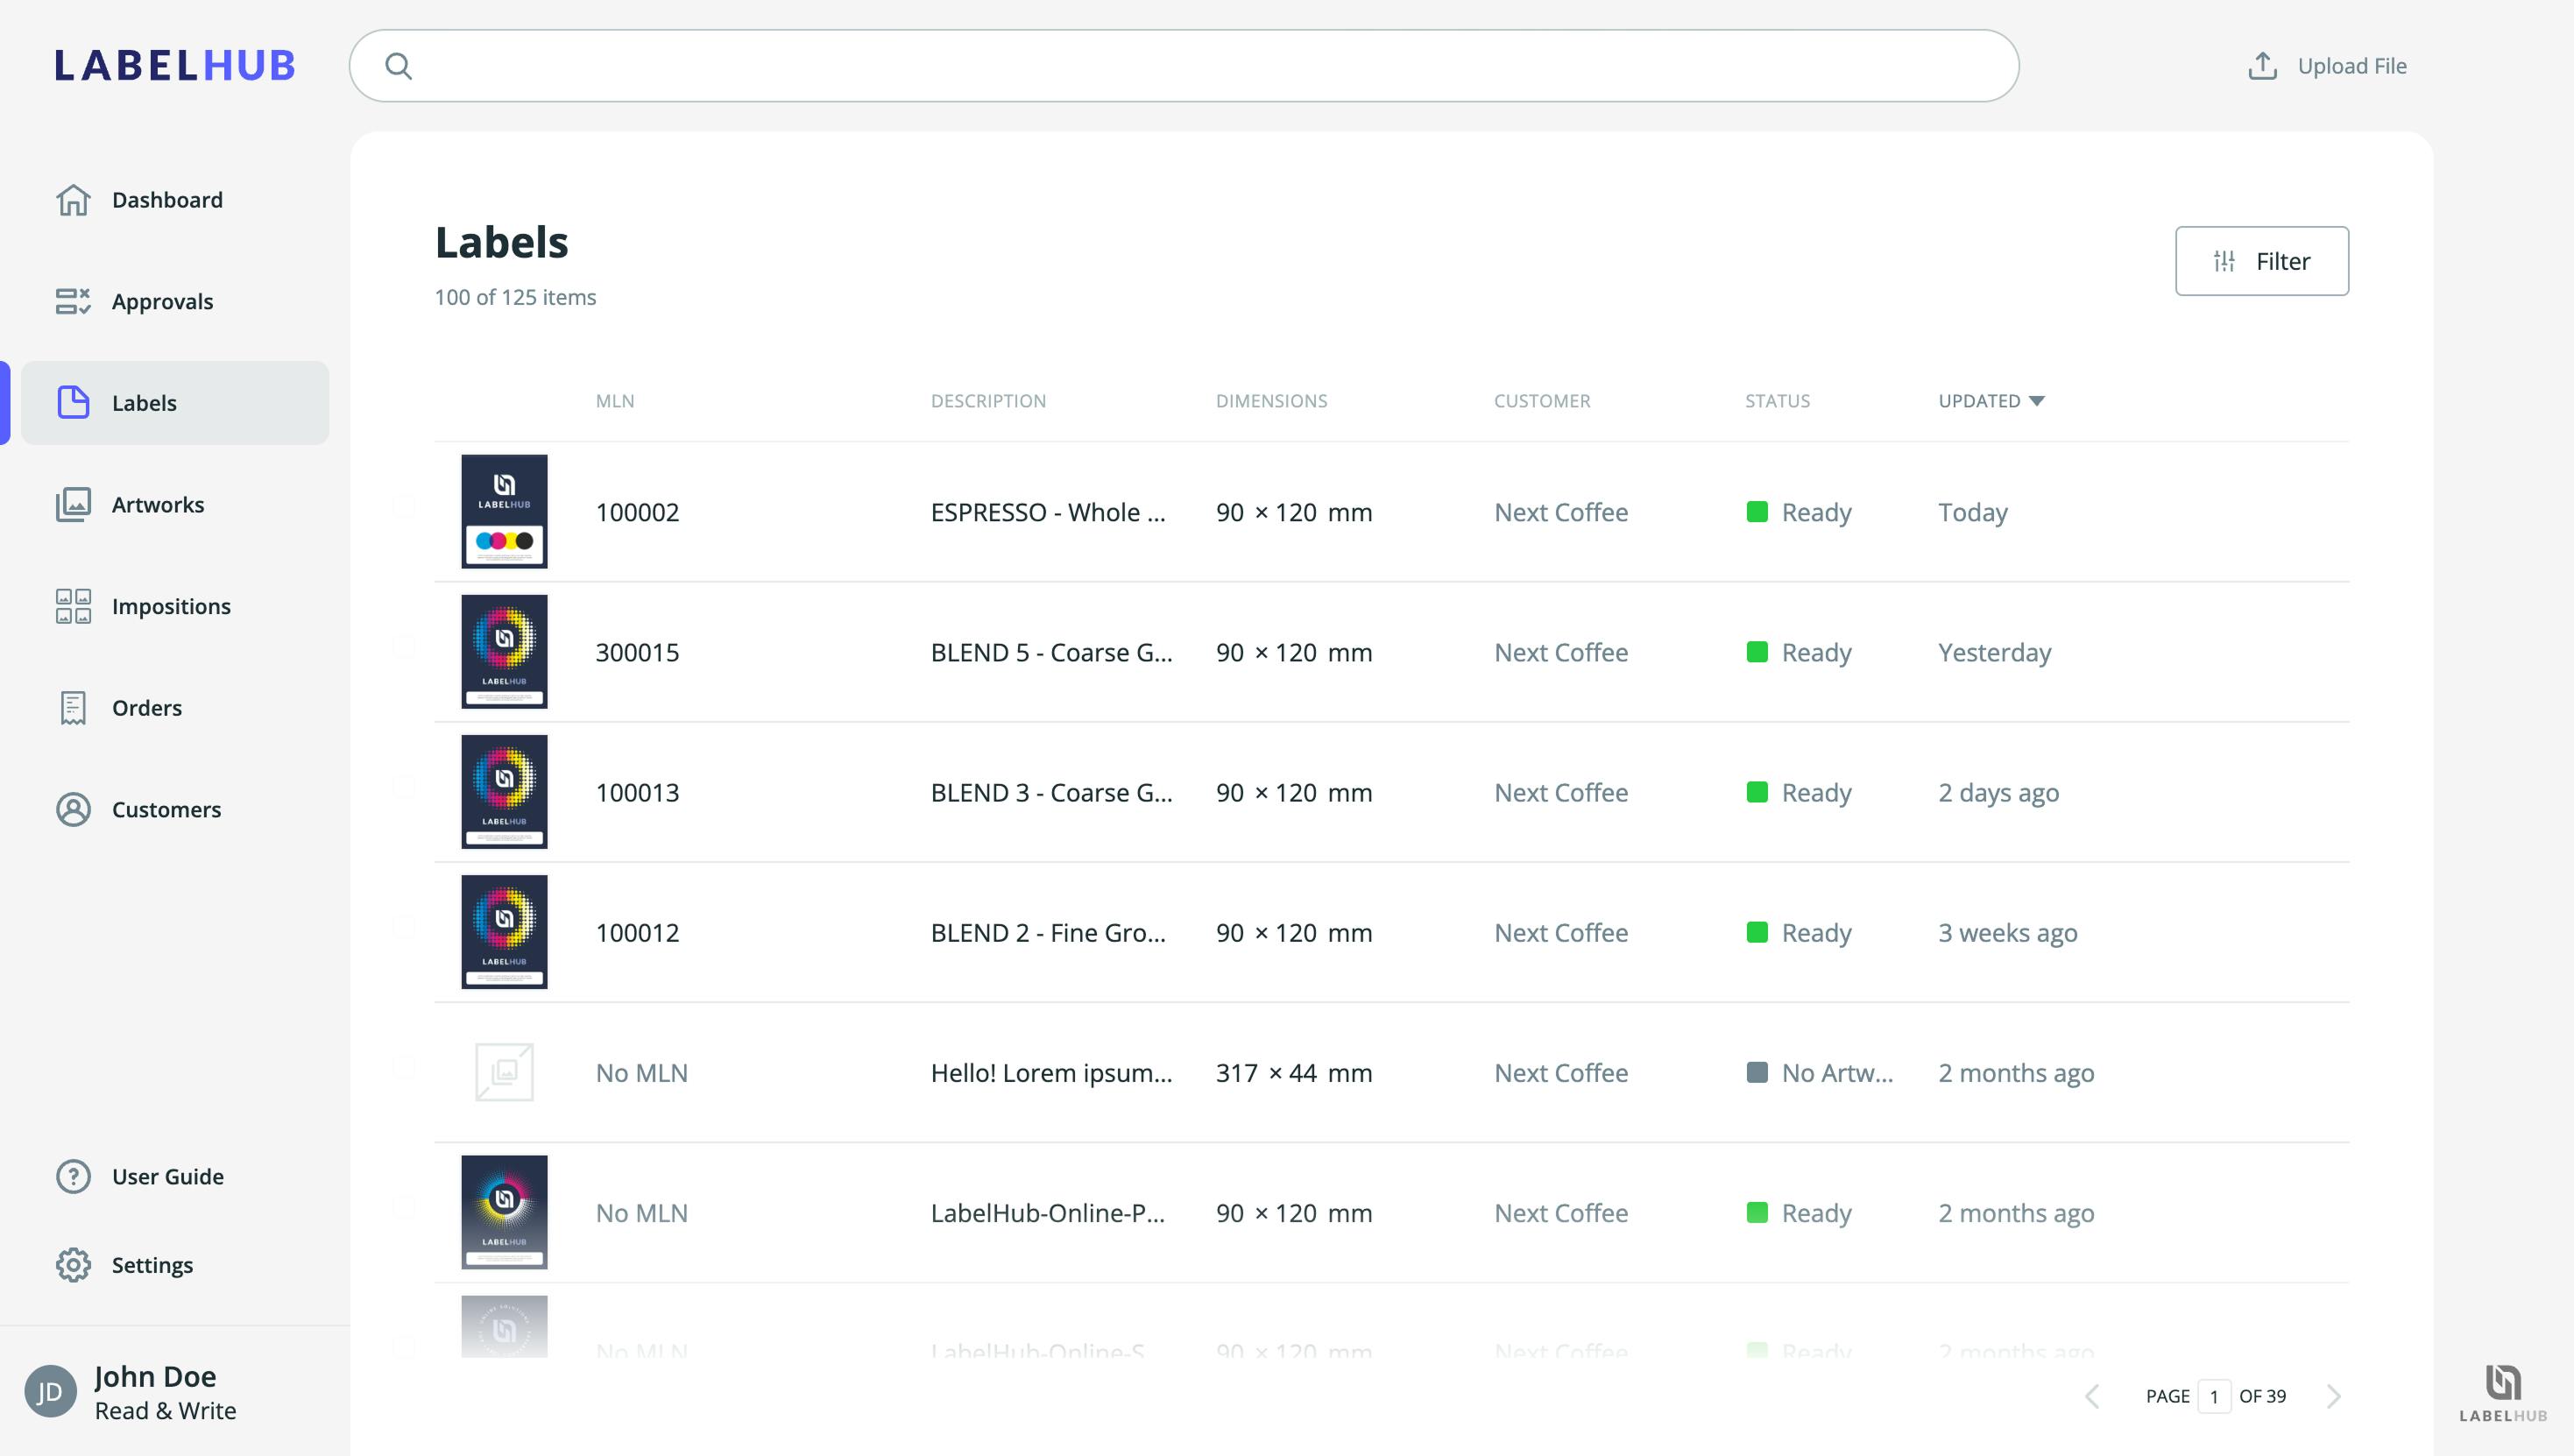
Task: Toggle the Updated column sort arrow
Action: point(2037,401)
